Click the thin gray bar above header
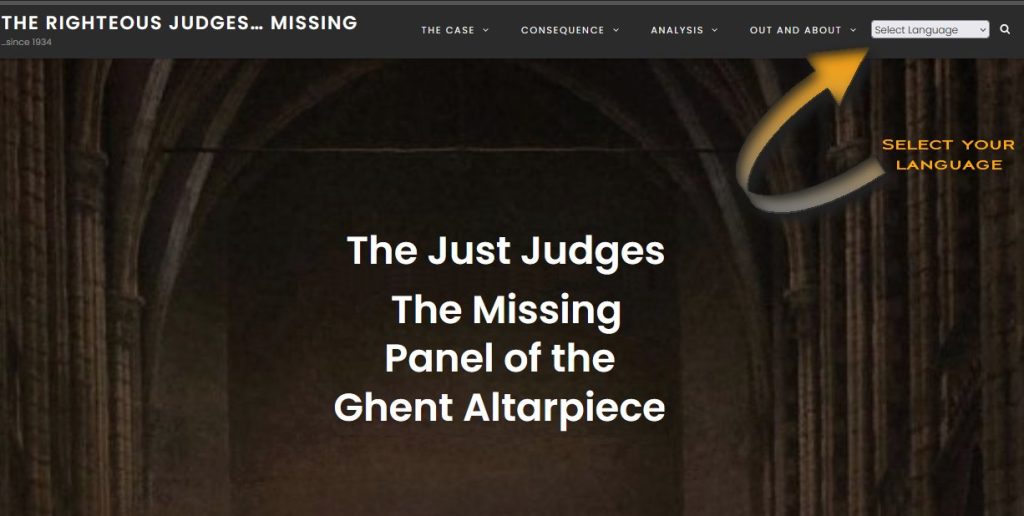 [x=512, y=3]
